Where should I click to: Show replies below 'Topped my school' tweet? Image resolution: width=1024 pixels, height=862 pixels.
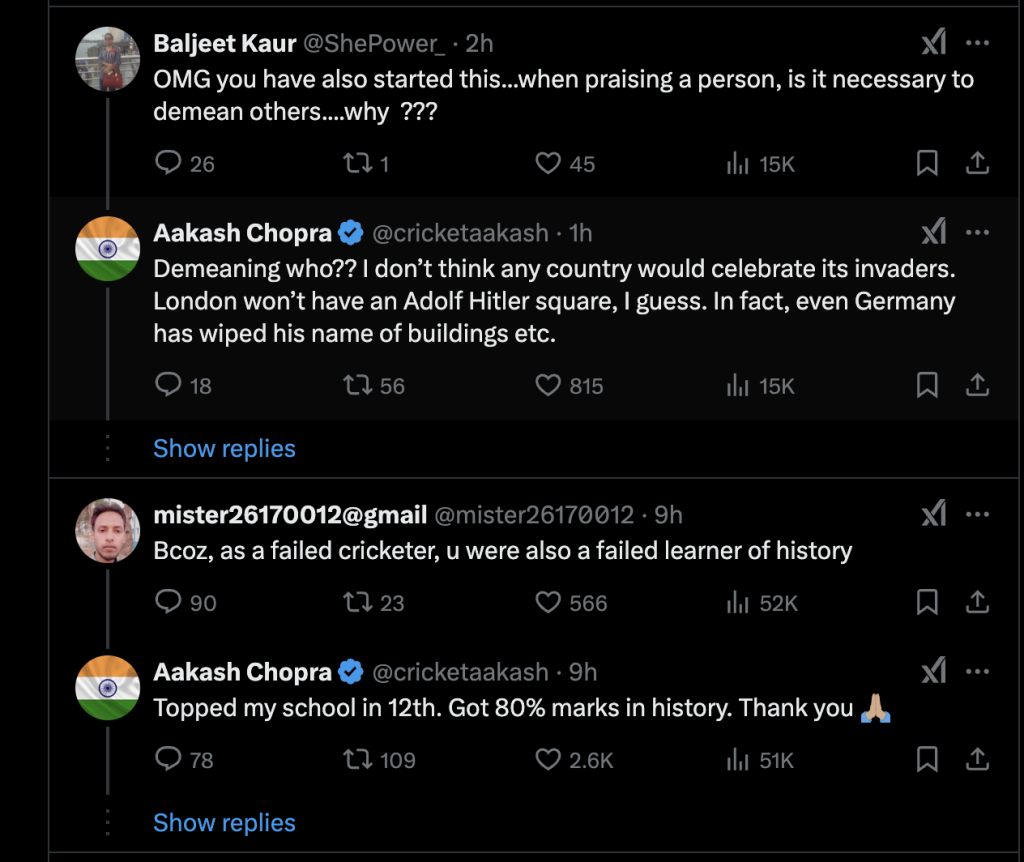[x=224, y=823]
